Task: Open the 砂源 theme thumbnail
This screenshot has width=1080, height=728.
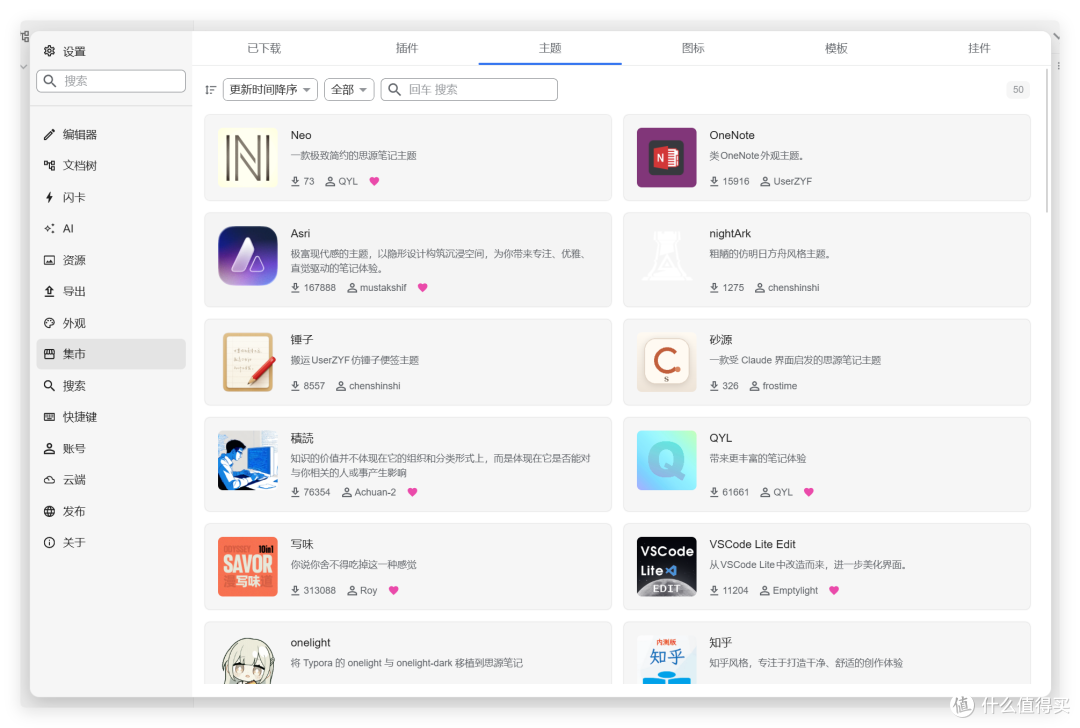Action: [x=667, y=362]
